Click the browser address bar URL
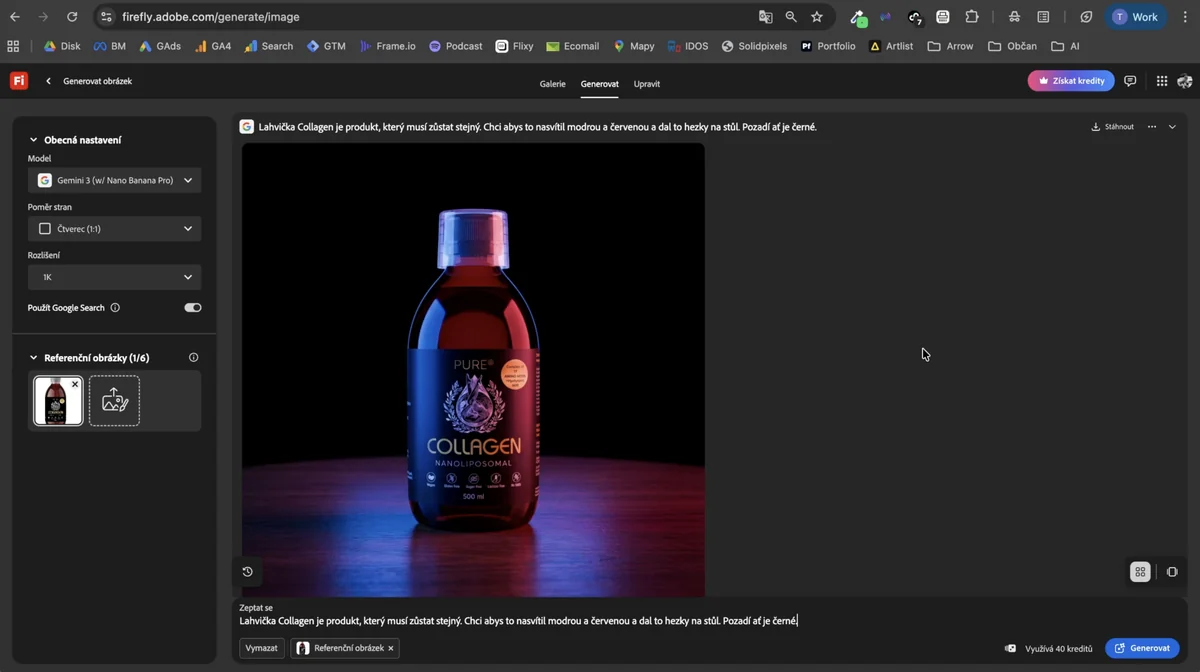The width and height of the screenshot is (1200, 672). [211, 17]
